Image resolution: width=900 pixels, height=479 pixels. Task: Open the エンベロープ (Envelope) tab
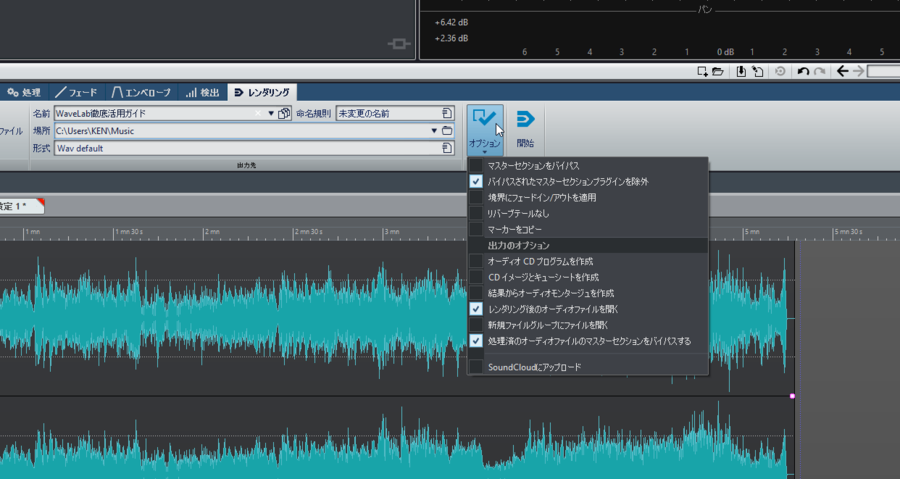(x=141, y=92)
